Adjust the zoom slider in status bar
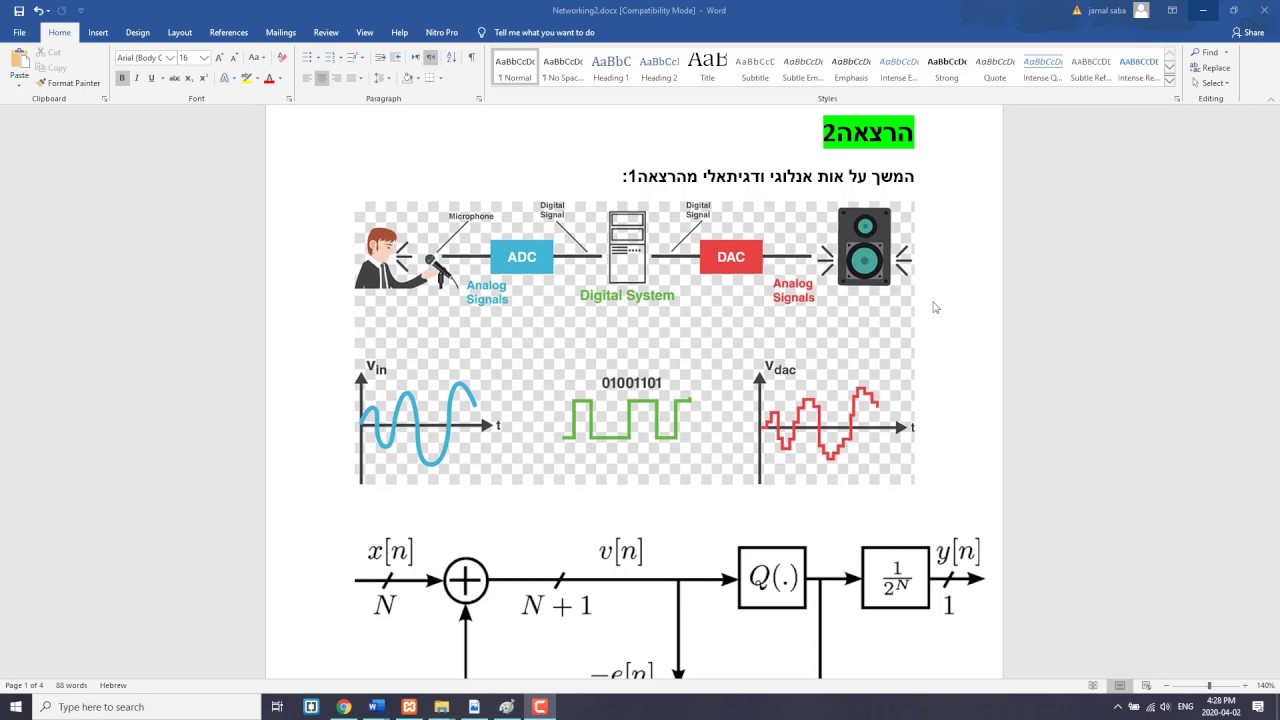The width and height of the screenshot is (1280, 720). tap(1209, 685)
